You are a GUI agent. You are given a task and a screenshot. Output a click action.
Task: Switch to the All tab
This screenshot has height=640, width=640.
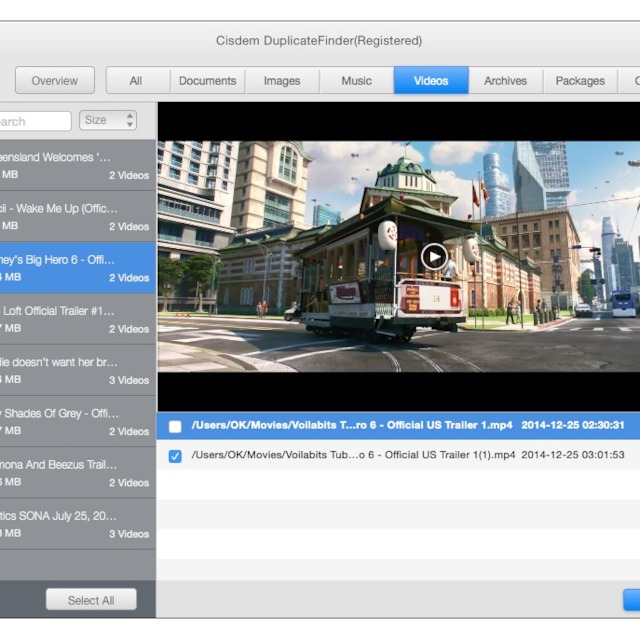tap(135, 81)
